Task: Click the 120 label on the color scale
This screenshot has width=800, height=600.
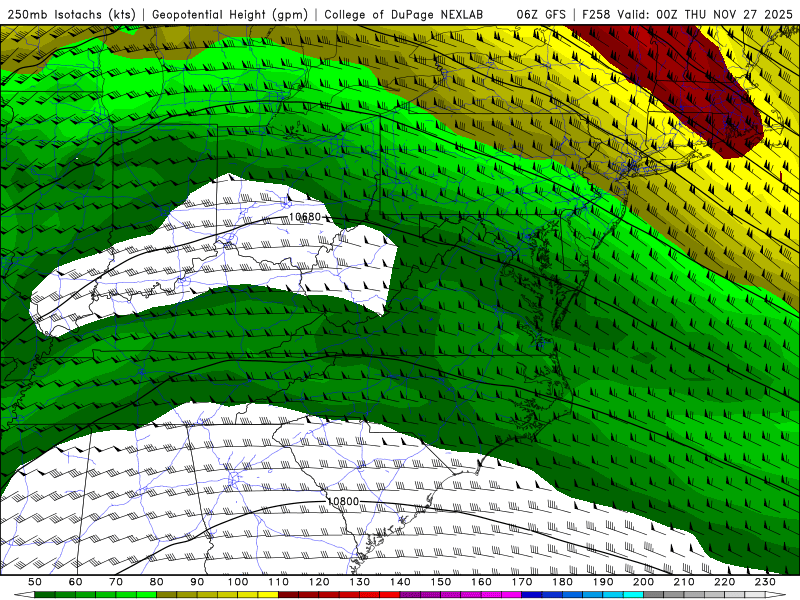Action: pos(319,582)
